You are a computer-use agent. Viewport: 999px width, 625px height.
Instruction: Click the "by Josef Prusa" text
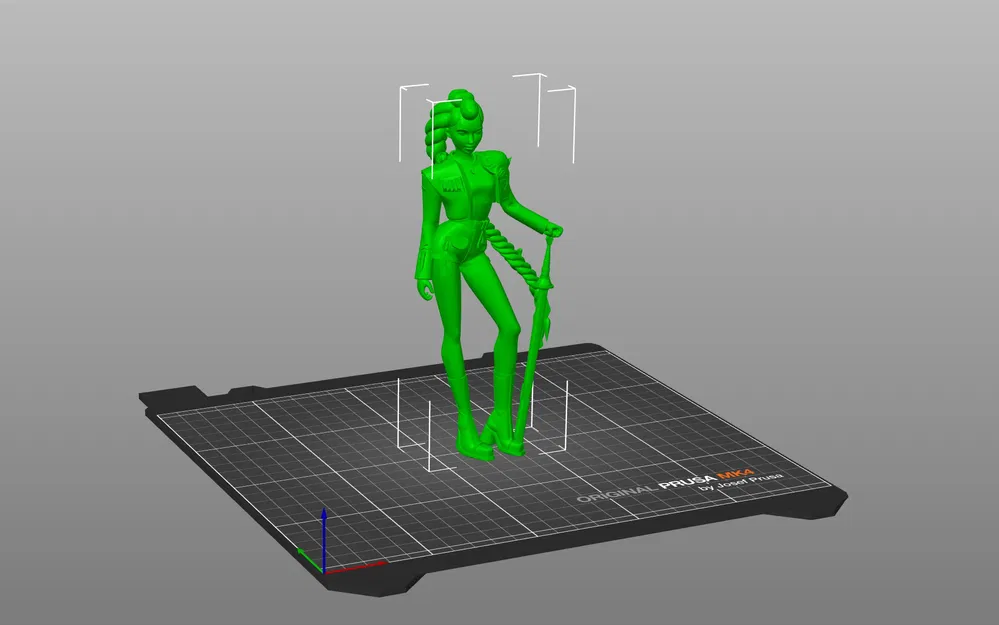pyautogui.click(x=740, y=483)
